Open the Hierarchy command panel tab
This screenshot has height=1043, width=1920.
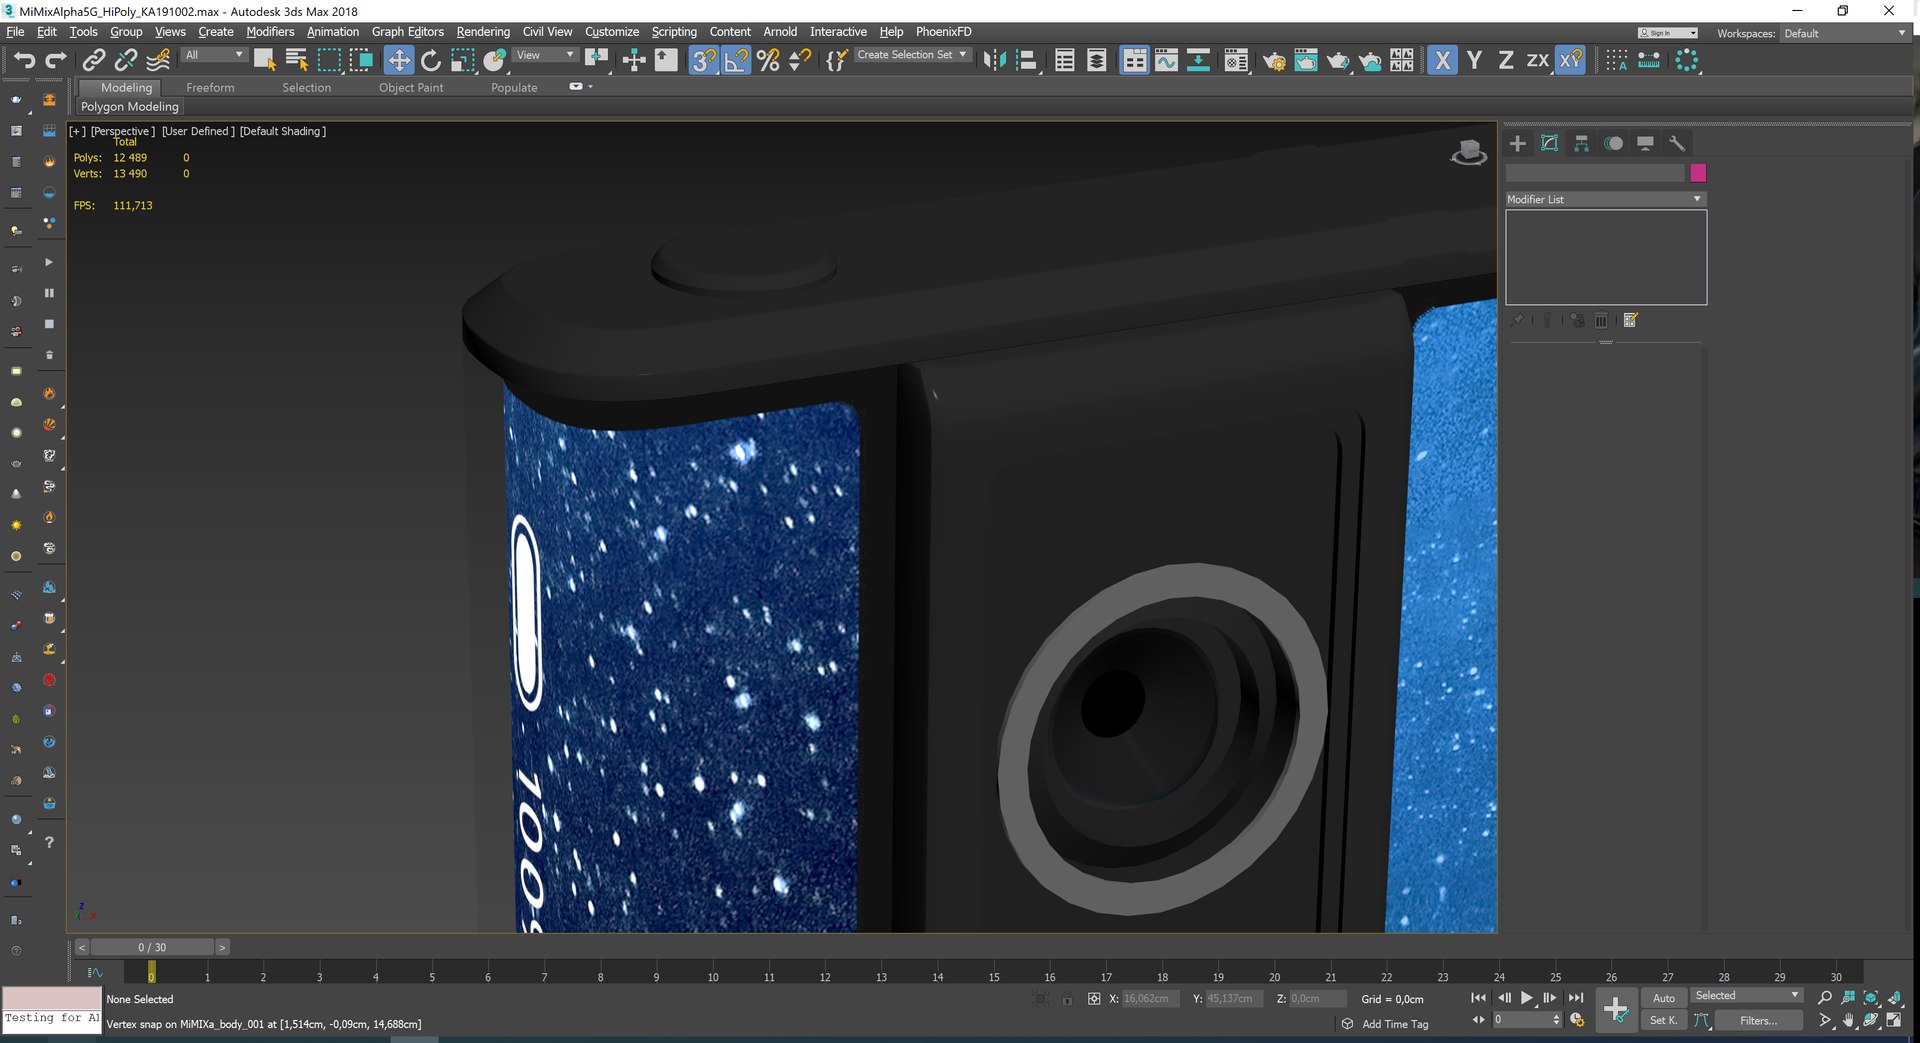(1581, 143)
